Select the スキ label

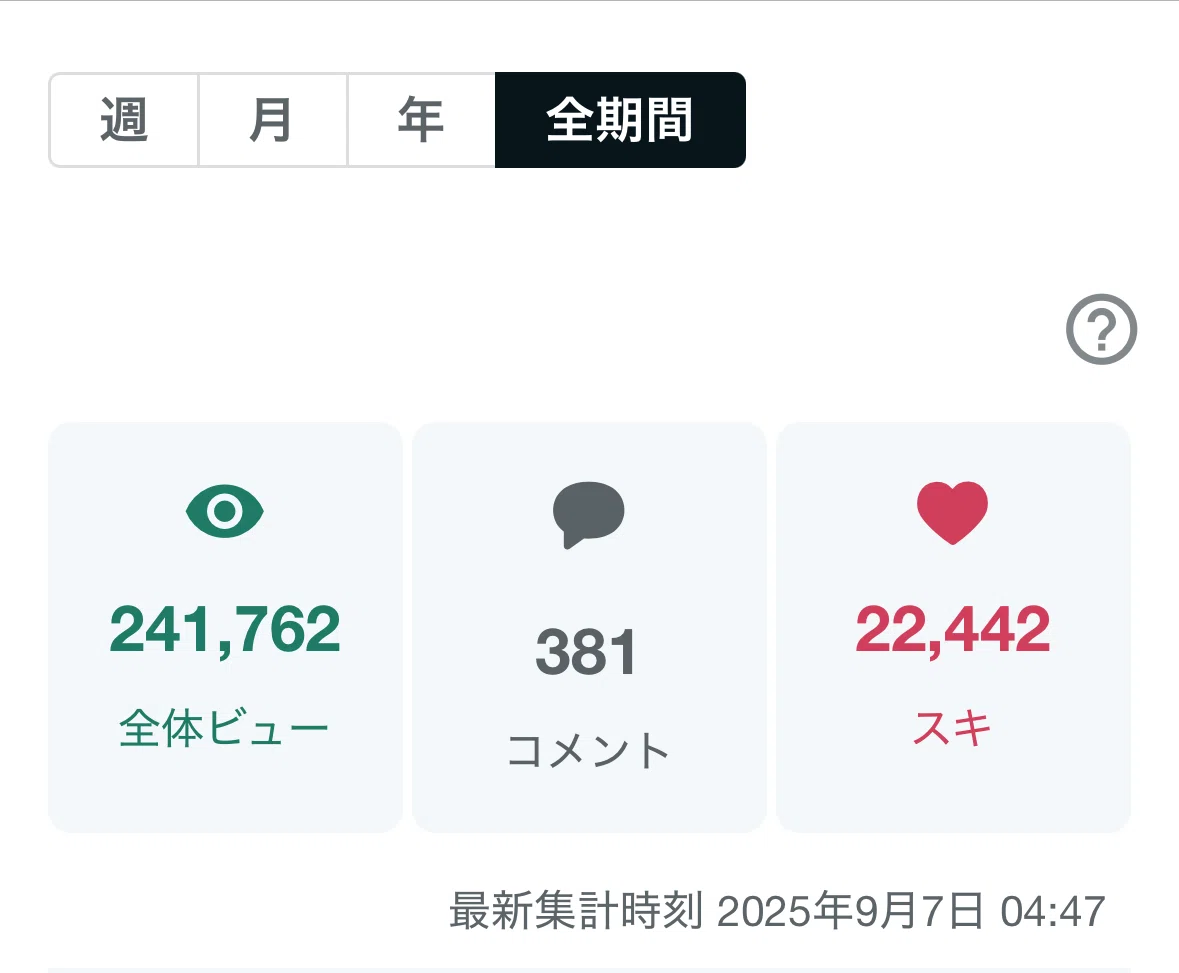(953, 728)
